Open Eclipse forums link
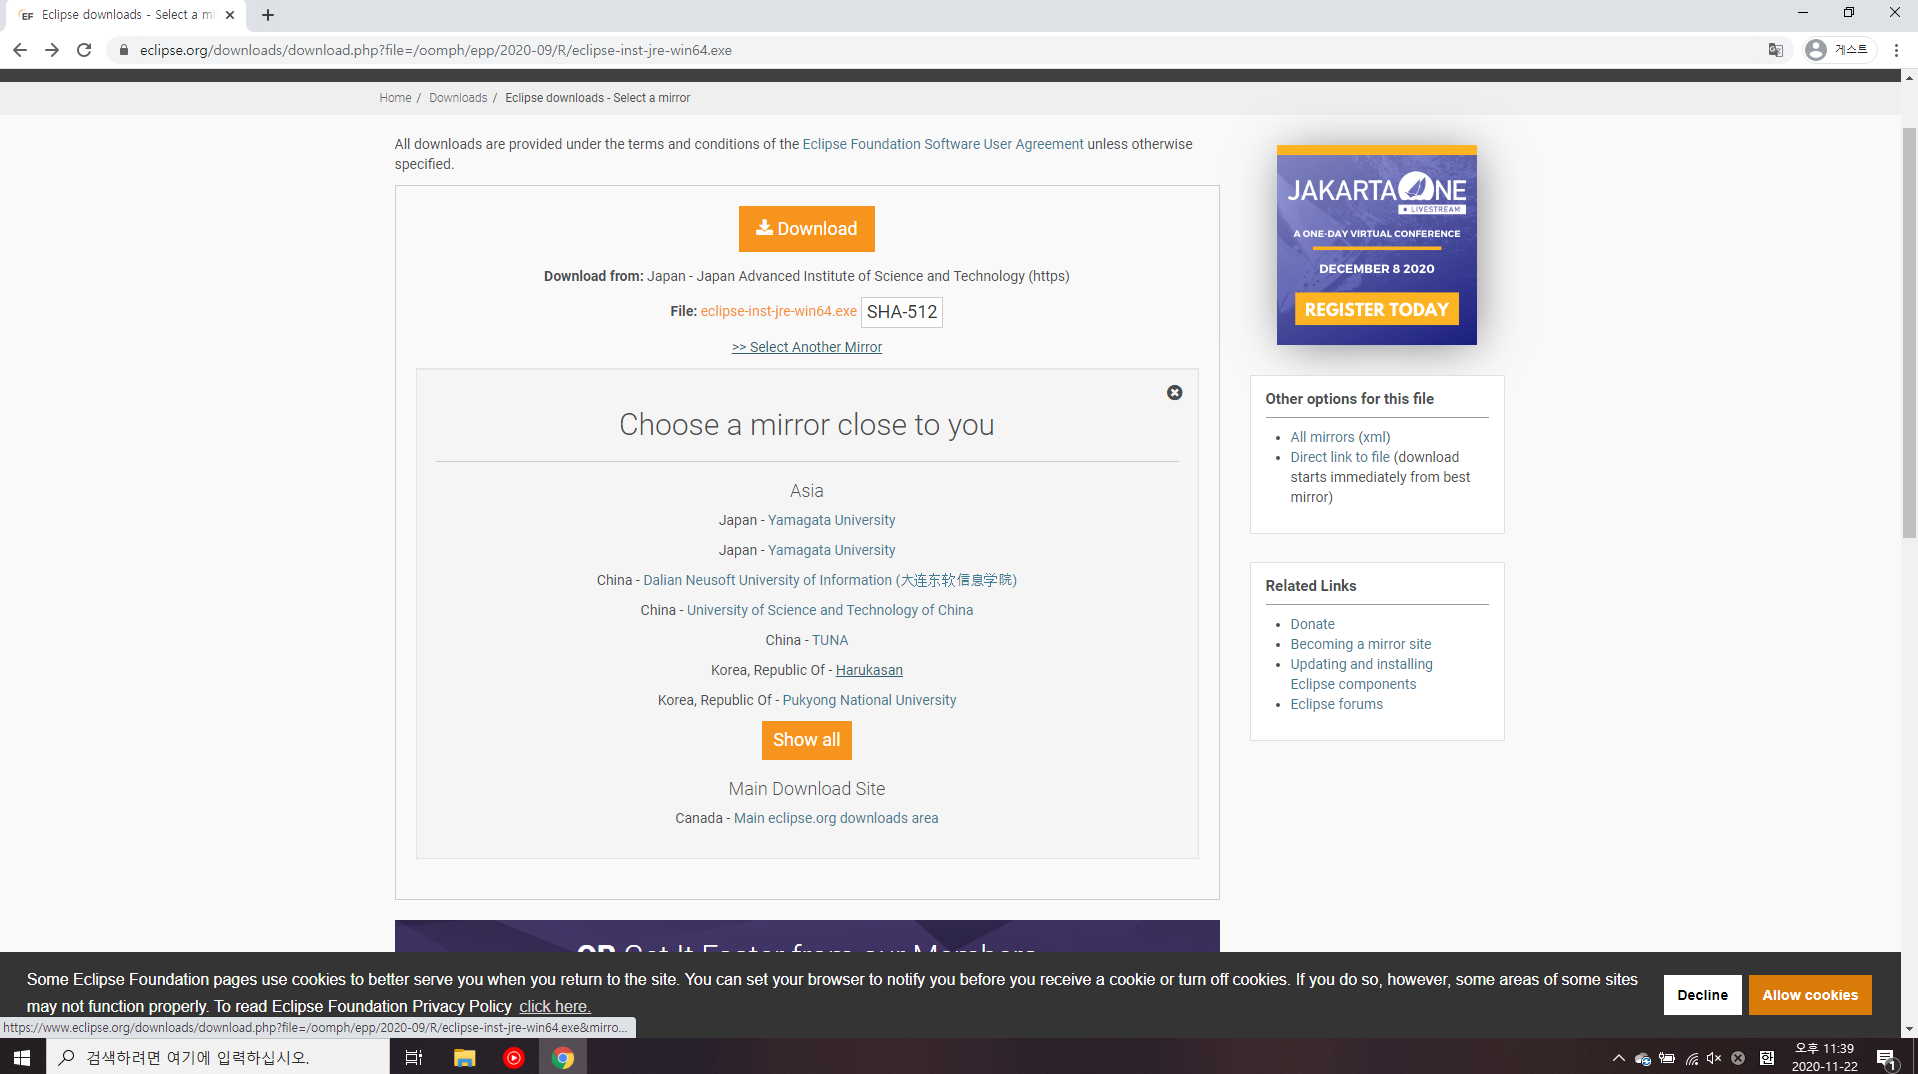This screenshot has height=1074, width=1918. [x=1336, y=704]
